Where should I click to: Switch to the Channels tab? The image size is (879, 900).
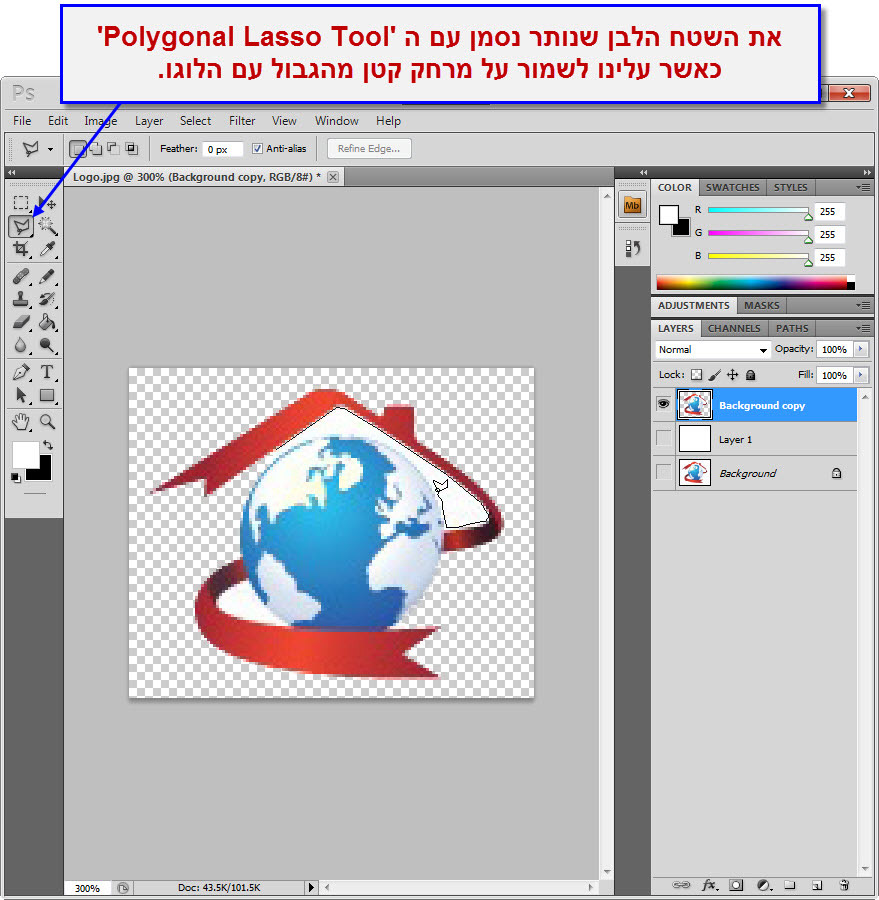pyautogui.click(x=734, y=328)
